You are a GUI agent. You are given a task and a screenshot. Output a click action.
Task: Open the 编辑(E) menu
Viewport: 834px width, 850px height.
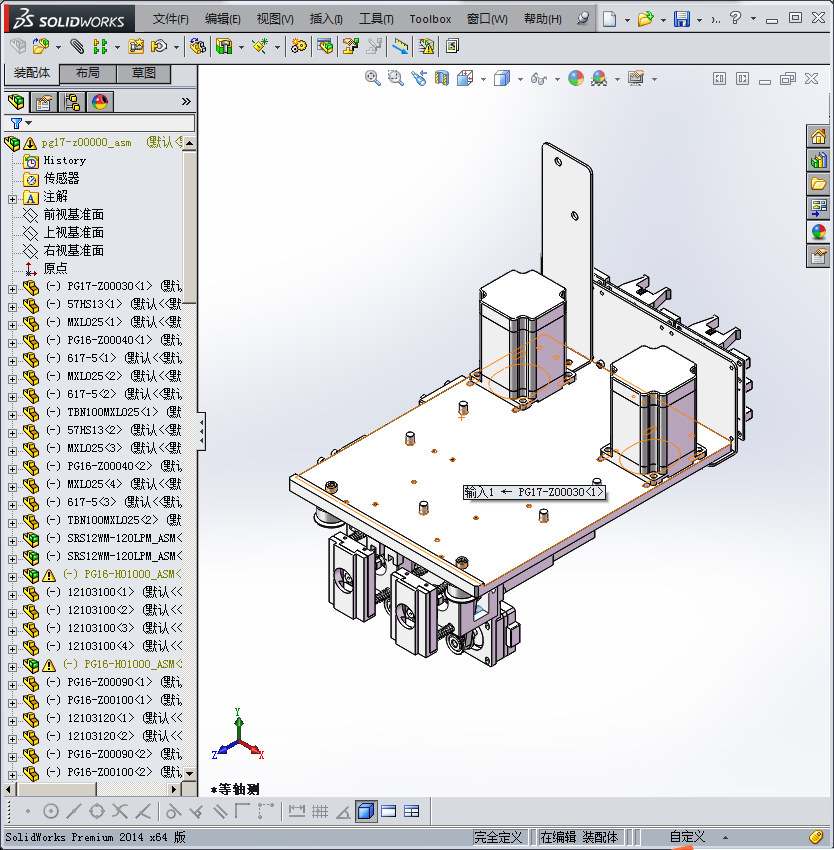[223, 19]
